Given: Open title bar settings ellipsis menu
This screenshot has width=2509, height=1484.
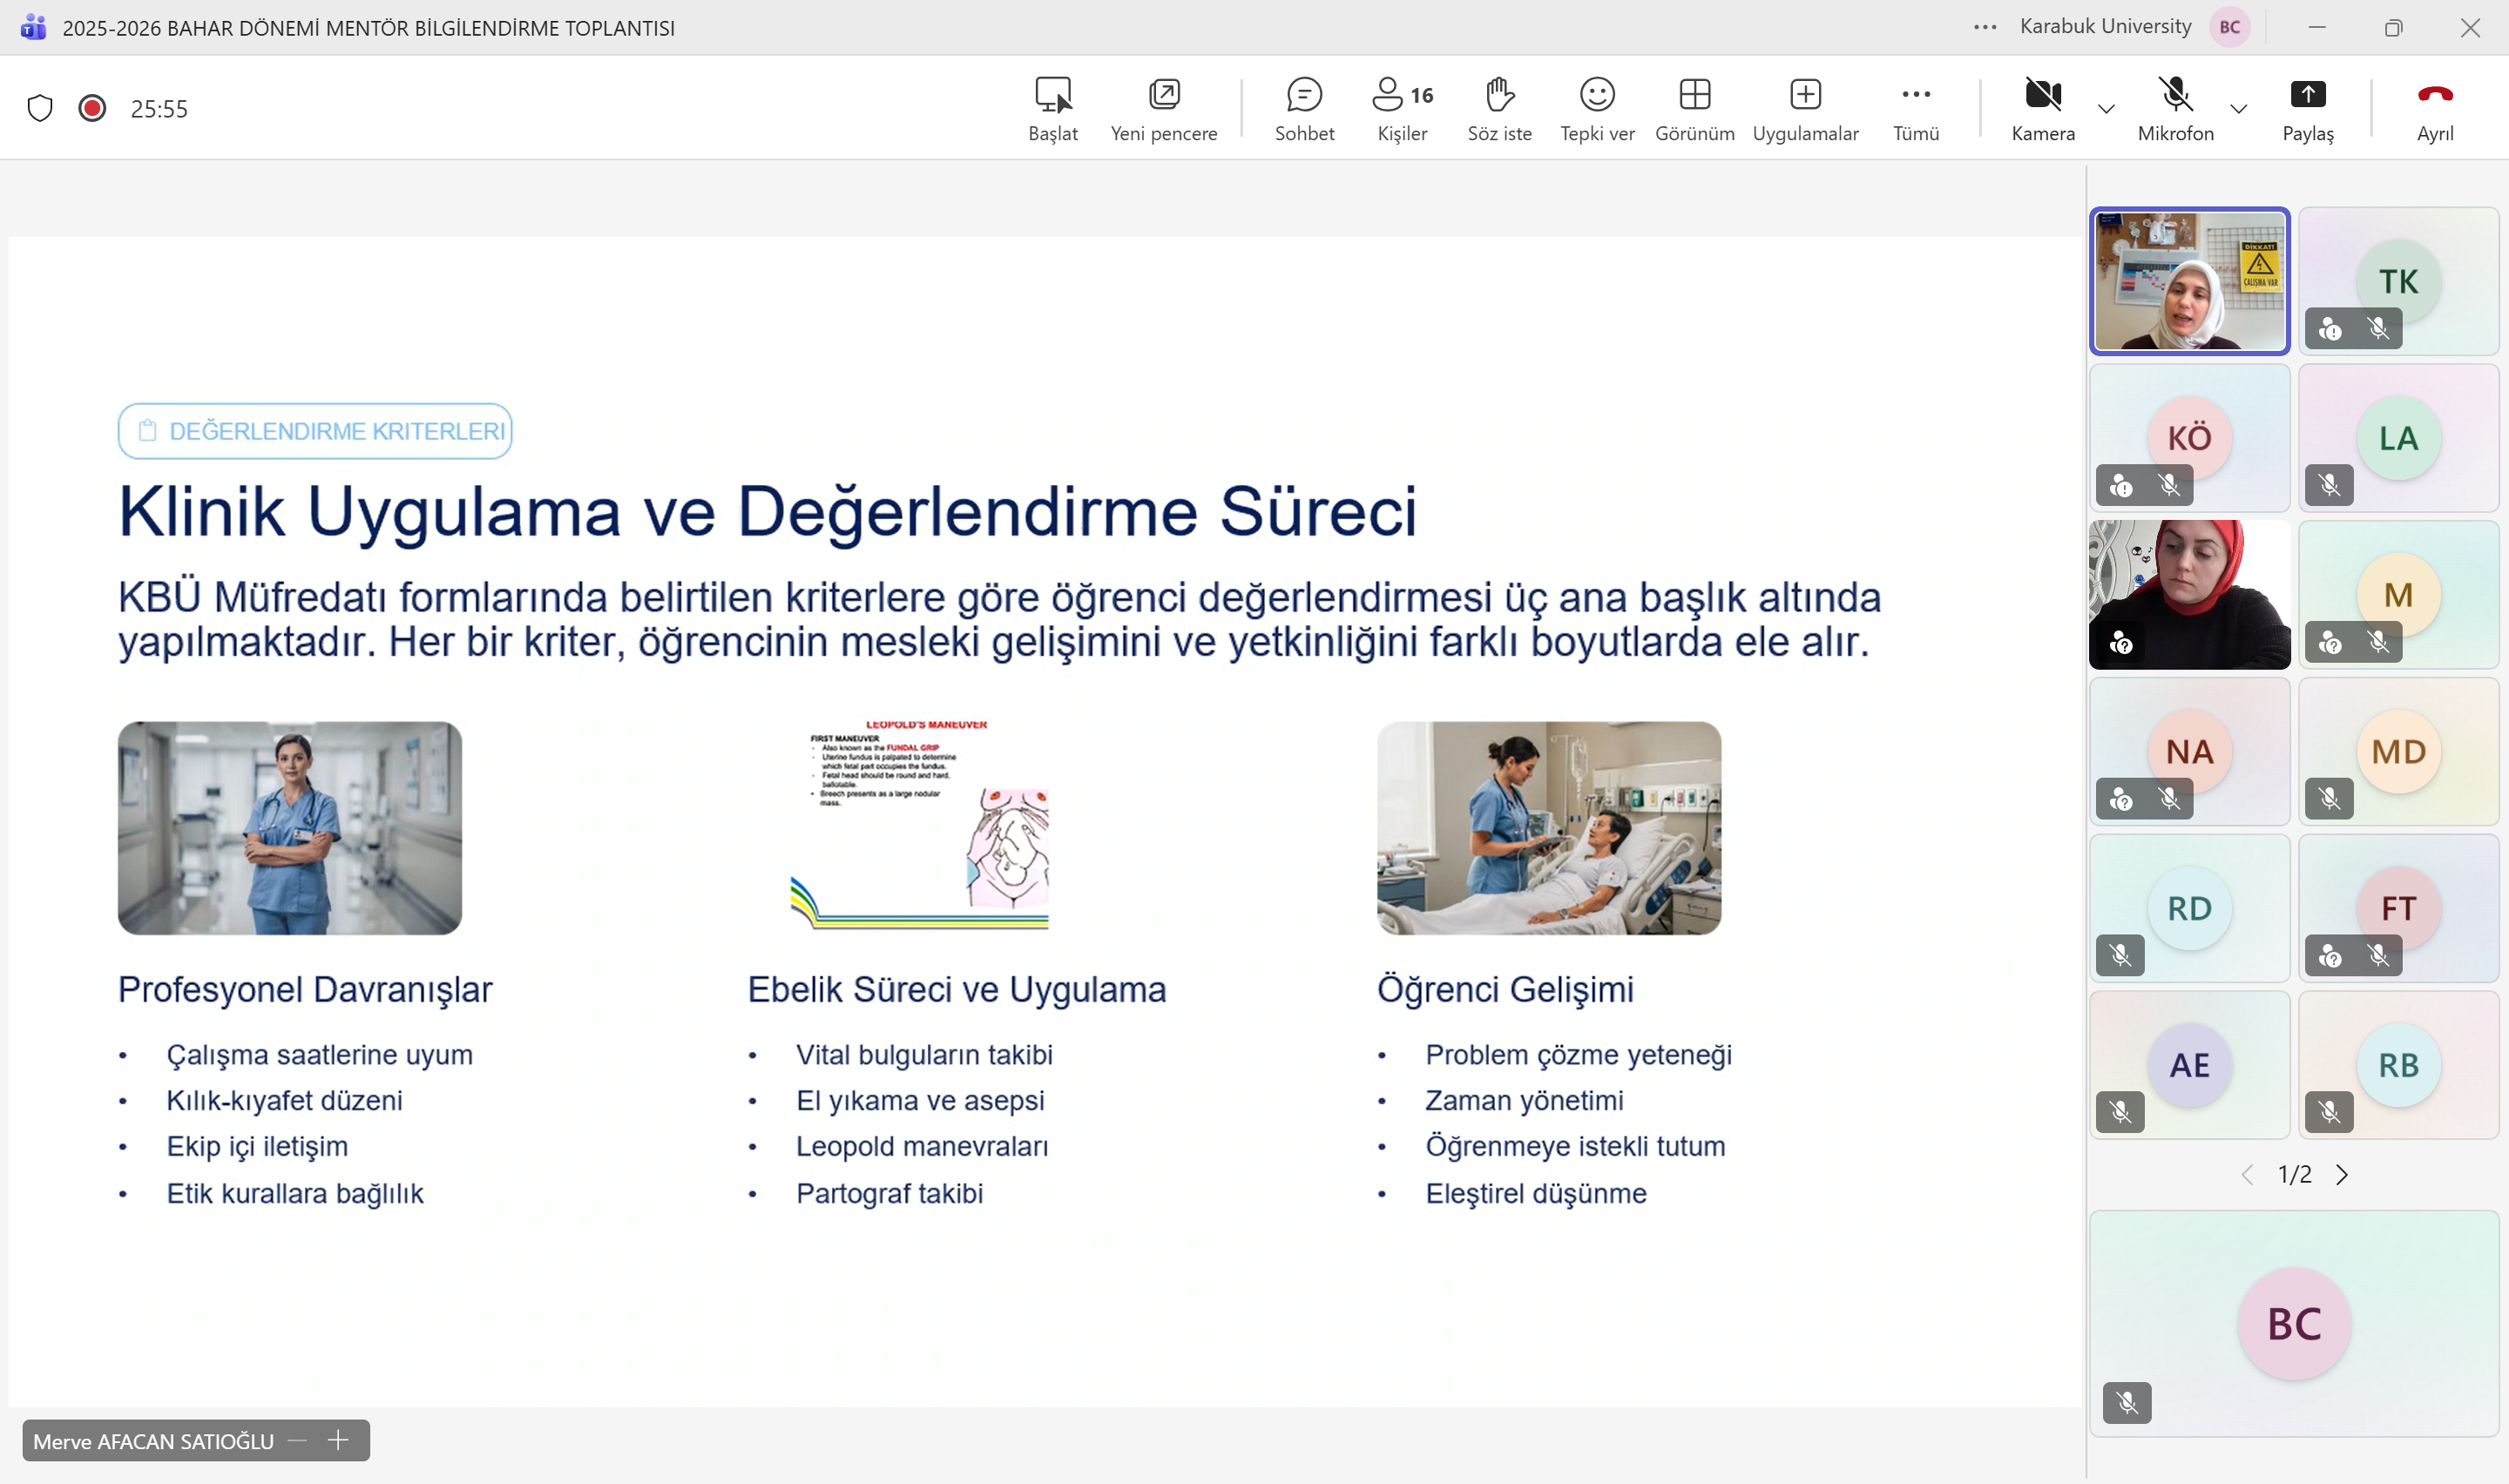Looking at the screenshot, I should (x=1985, y=27).
